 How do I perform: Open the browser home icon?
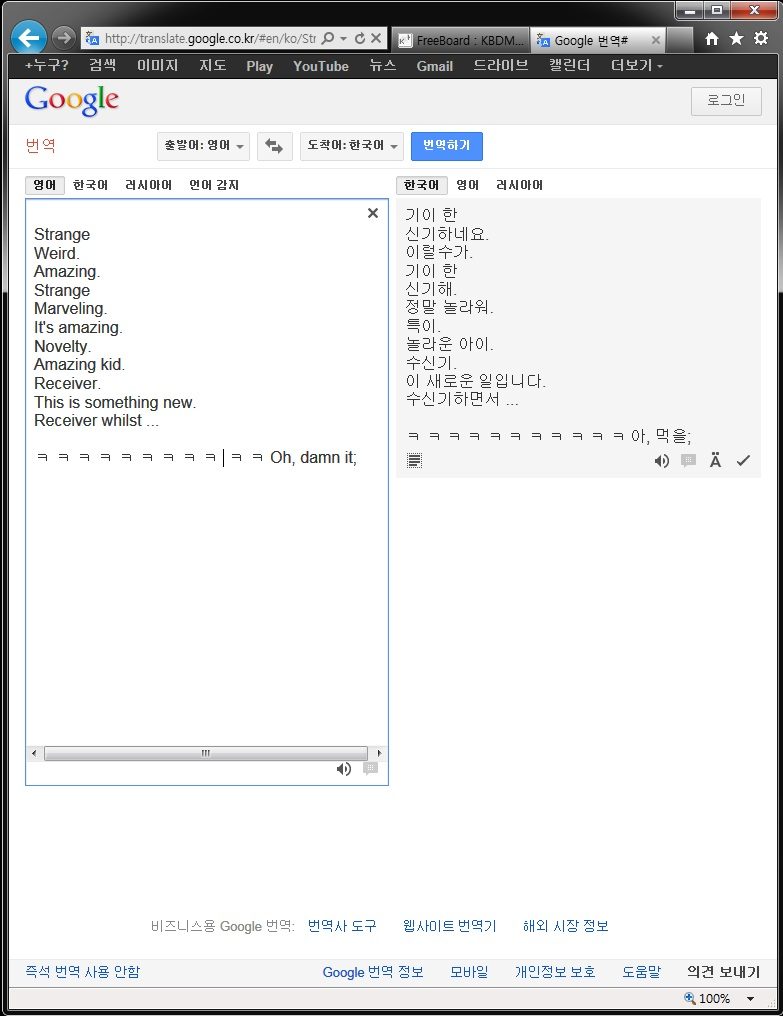[x=712, y=39]
